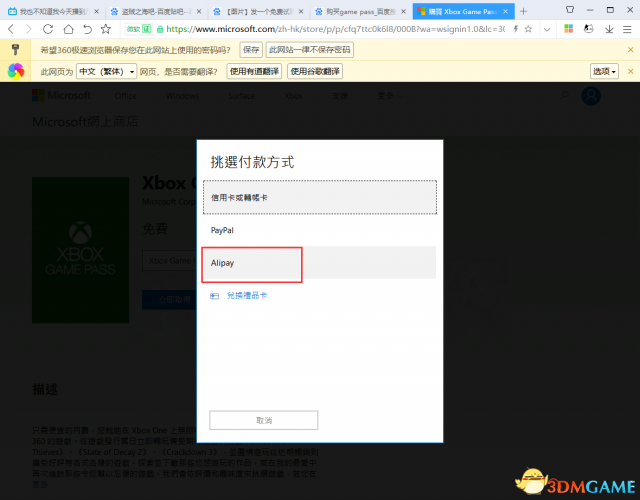
Task: Choose Alipay payment method
Action: coord(320,263)
